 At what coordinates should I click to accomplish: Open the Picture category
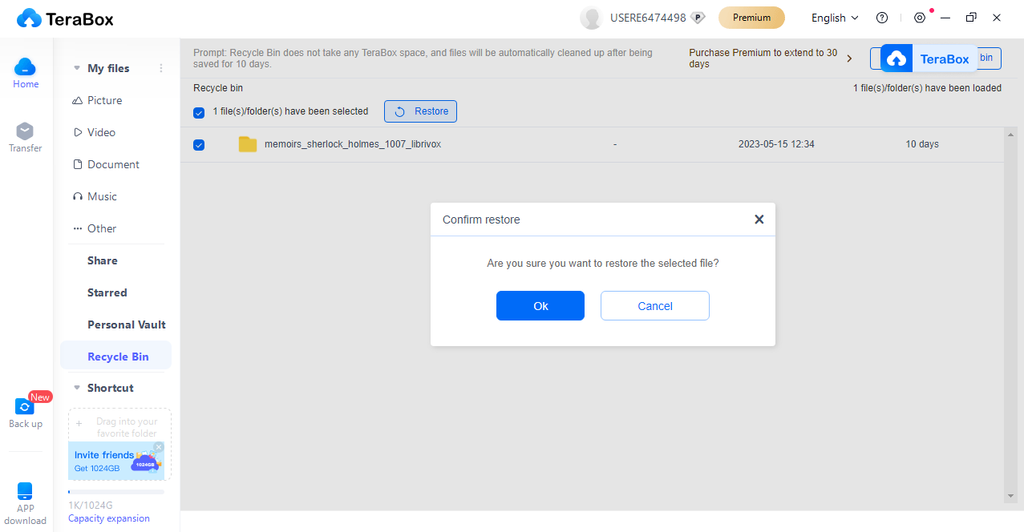(x=104, y=100)
